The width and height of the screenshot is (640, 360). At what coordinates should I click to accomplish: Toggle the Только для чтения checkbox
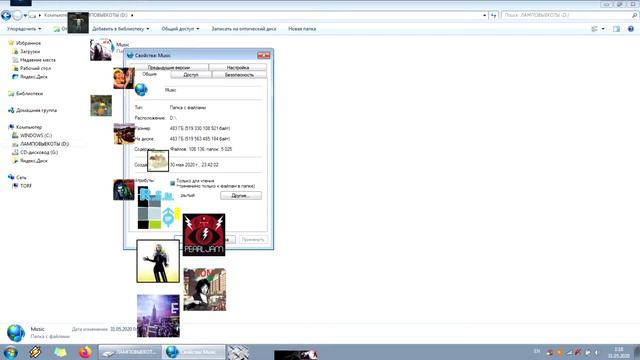[172, 183]
